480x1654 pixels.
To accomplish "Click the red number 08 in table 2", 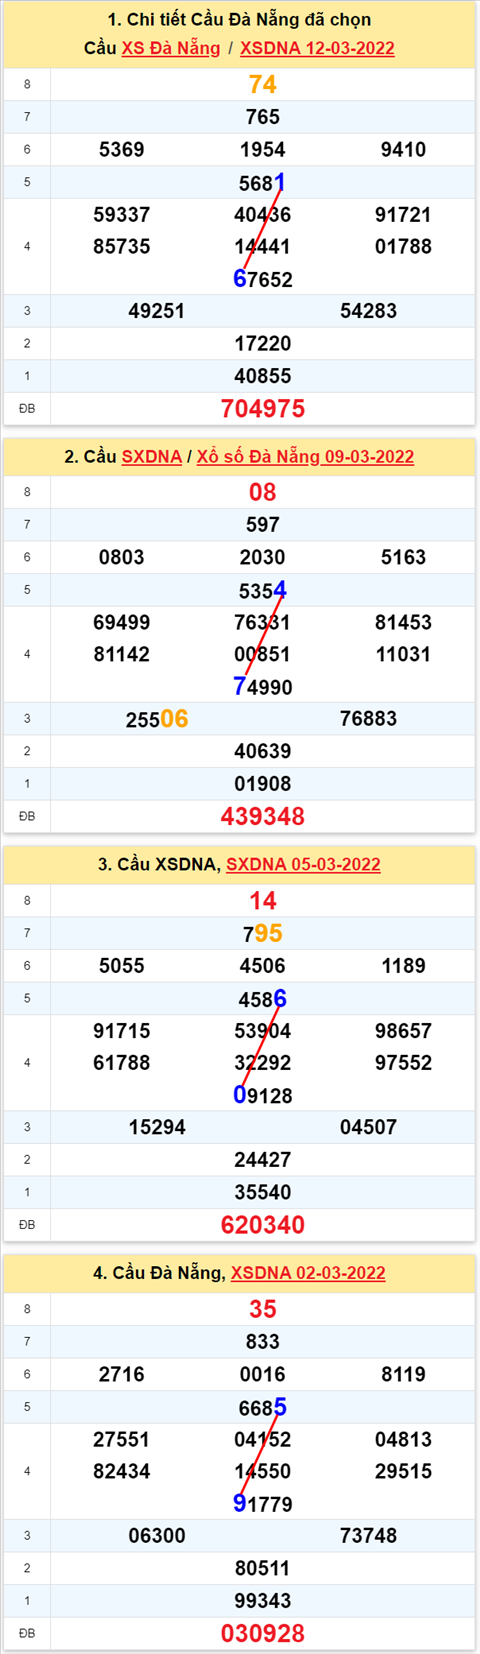I will coord(263,492).
